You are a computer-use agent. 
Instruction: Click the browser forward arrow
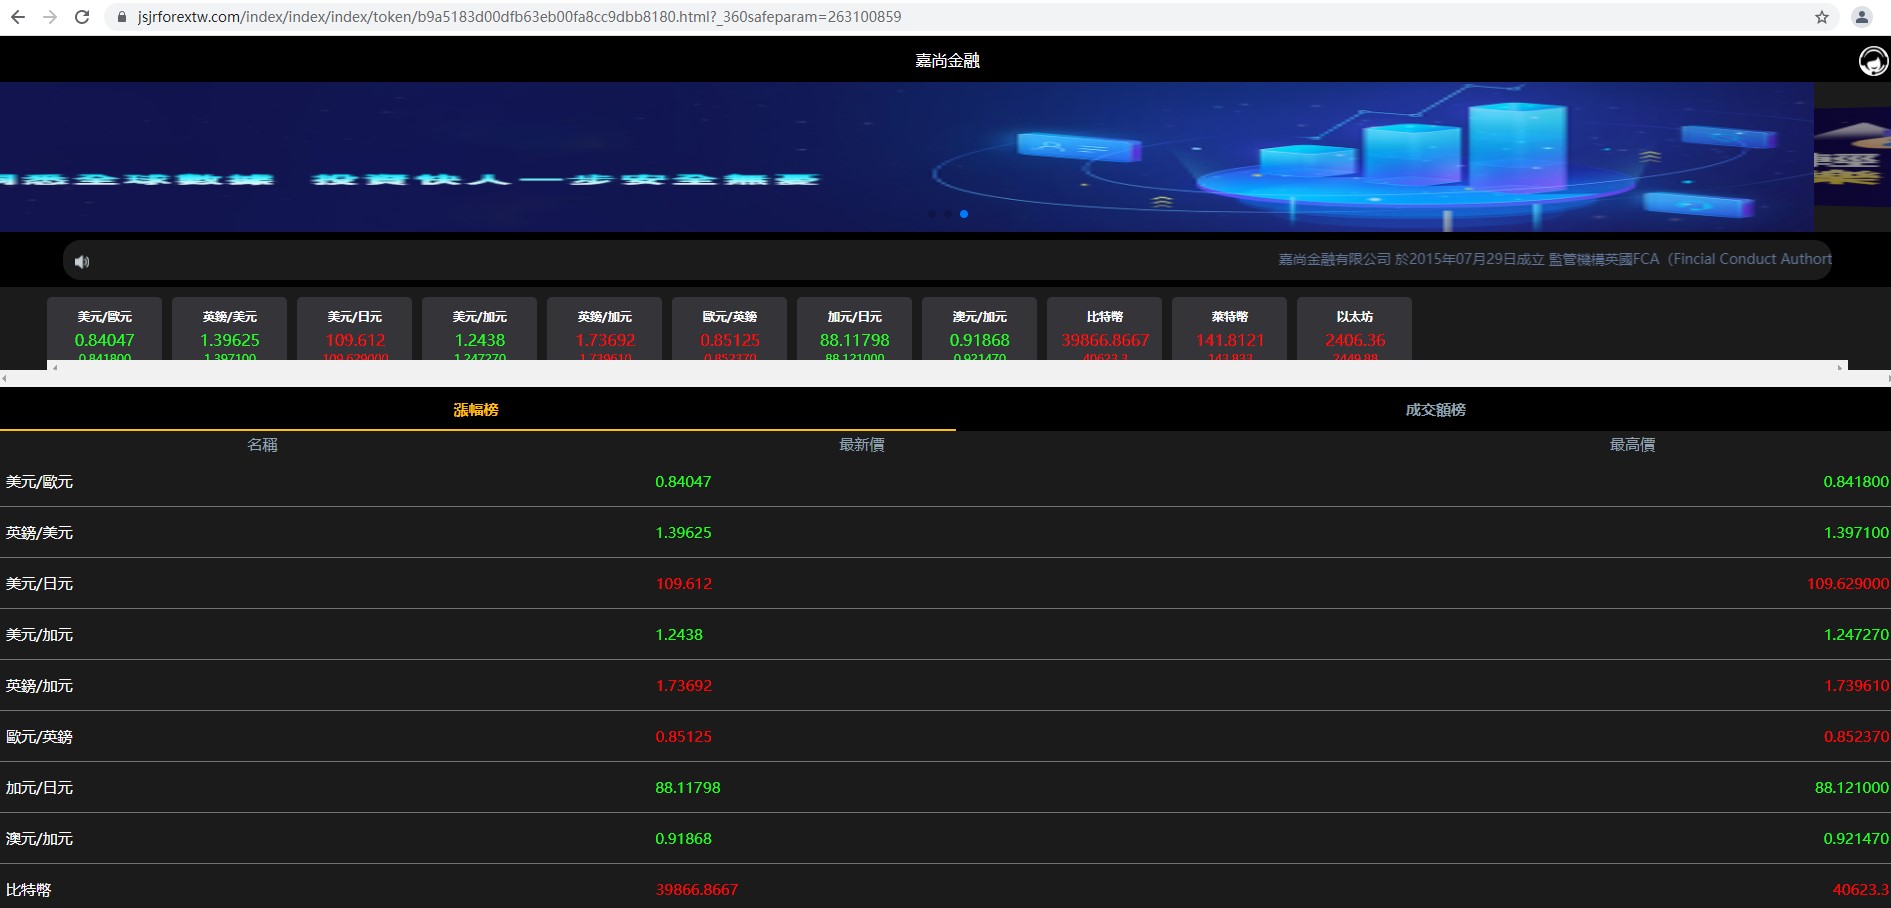tap(50, 17)
